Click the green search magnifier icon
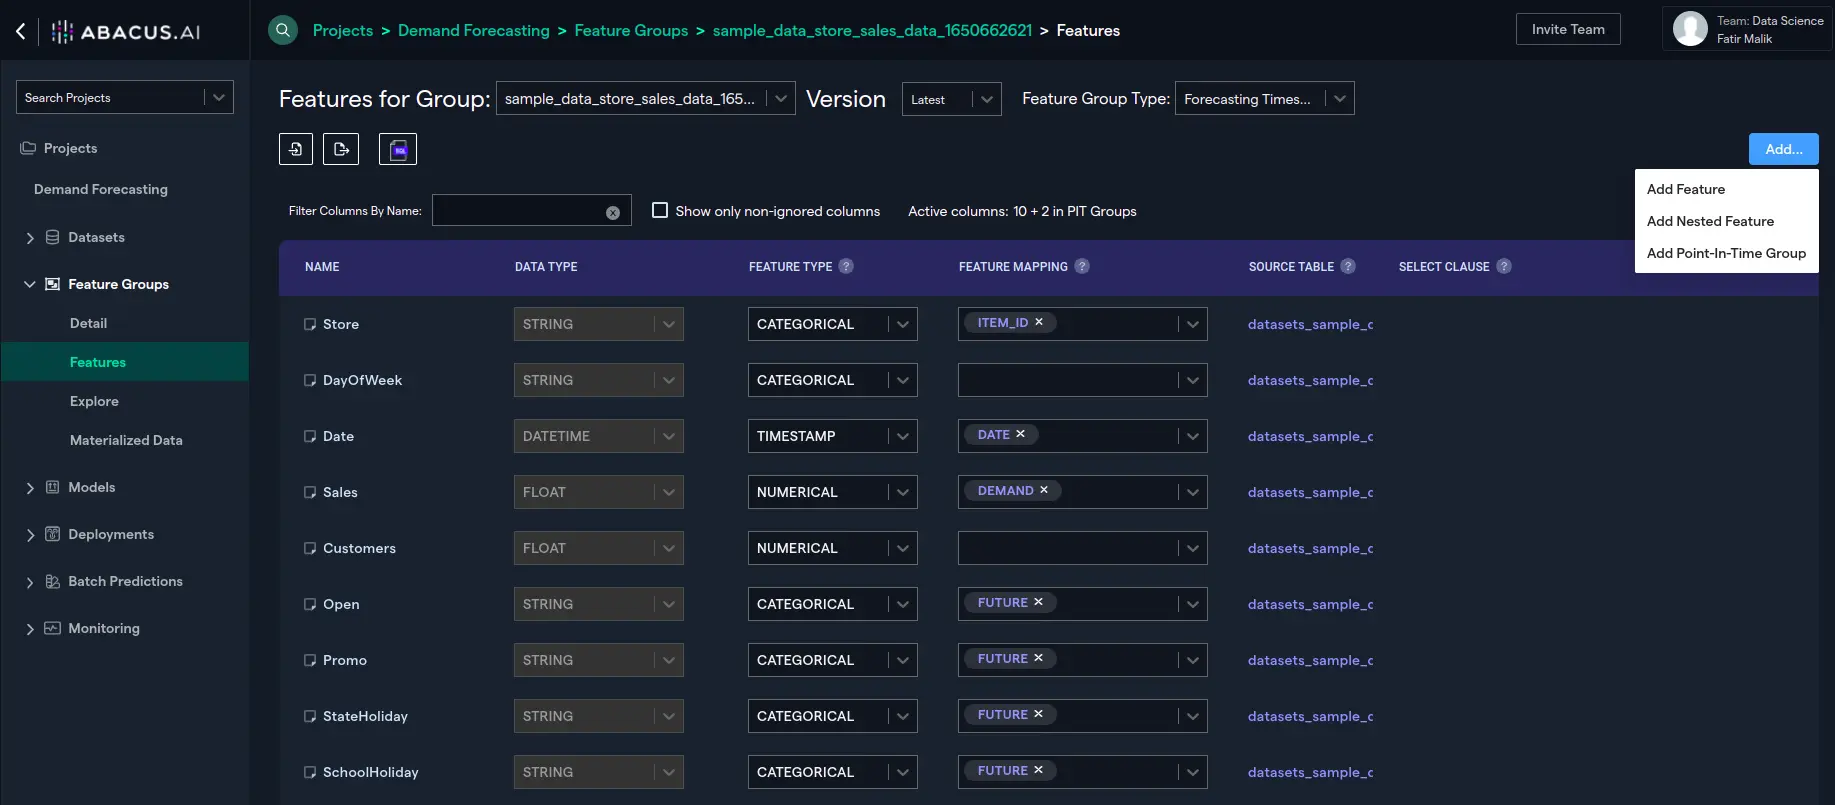 pyautogui.click(x=283, y=30)
